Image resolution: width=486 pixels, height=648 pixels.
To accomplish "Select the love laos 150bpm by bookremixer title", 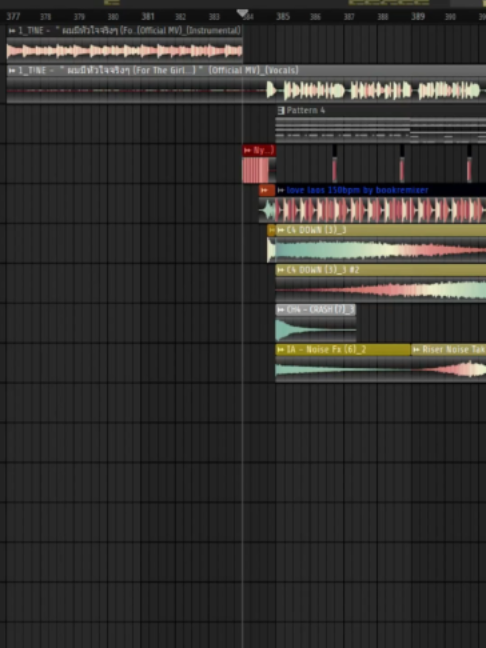I will tap(357, 190).
